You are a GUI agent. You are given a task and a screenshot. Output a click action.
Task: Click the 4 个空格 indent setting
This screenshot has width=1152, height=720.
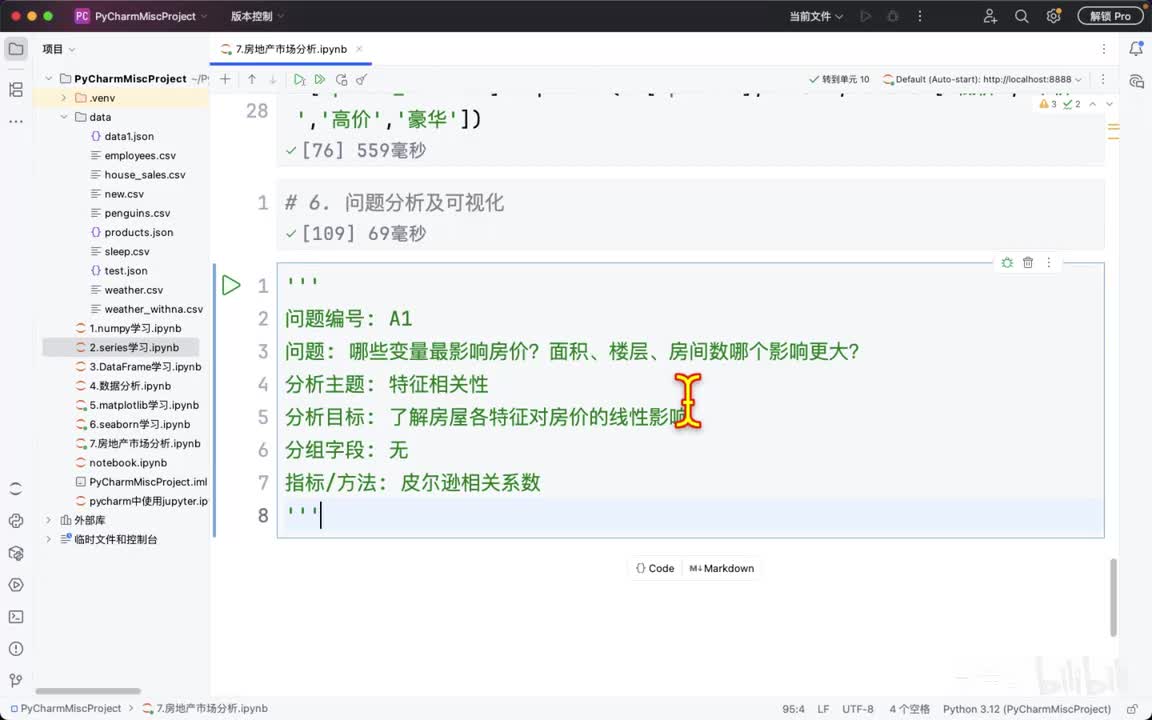910,709
